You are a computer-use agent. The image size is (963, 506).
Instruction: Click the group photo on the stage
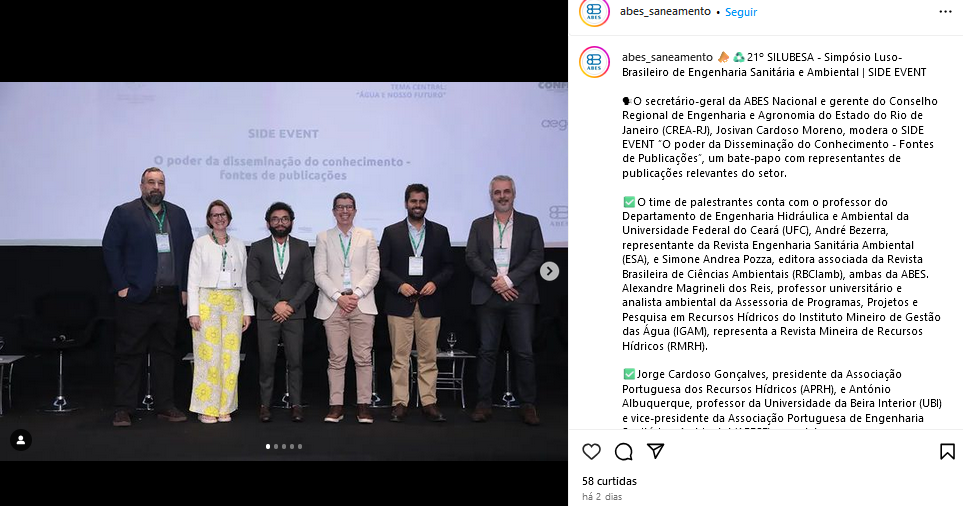pos(284,271)
